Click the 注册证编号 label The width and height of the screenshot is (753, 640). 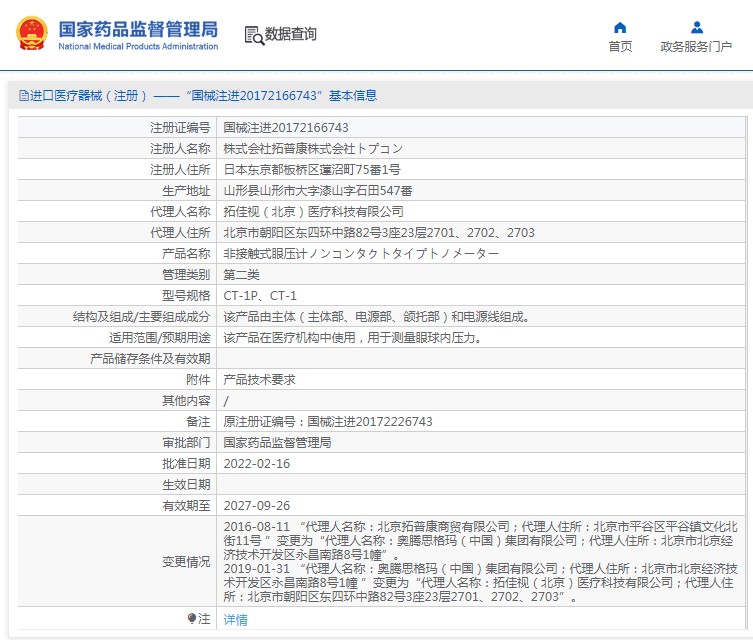tap(180, 128)
